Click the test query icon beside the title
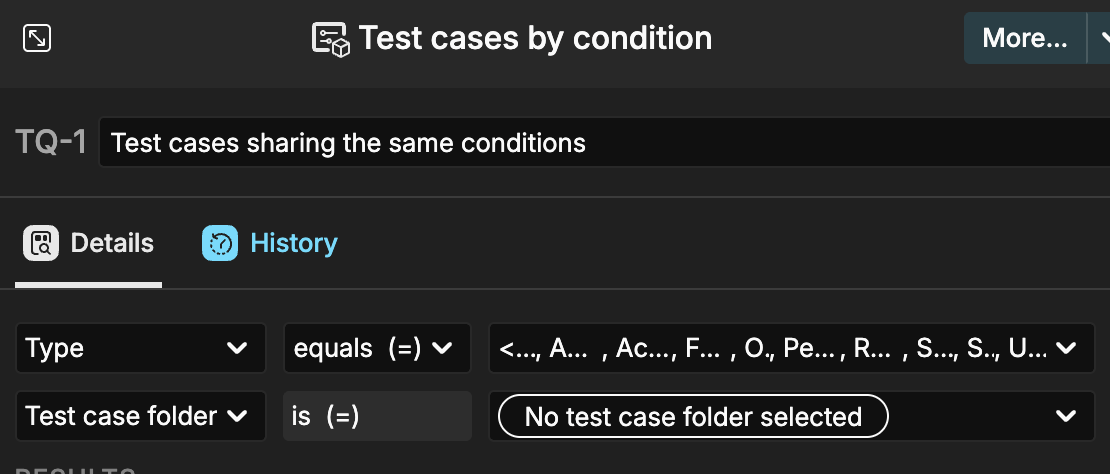Screen dimensions: 1110x474 coord(330,39)
